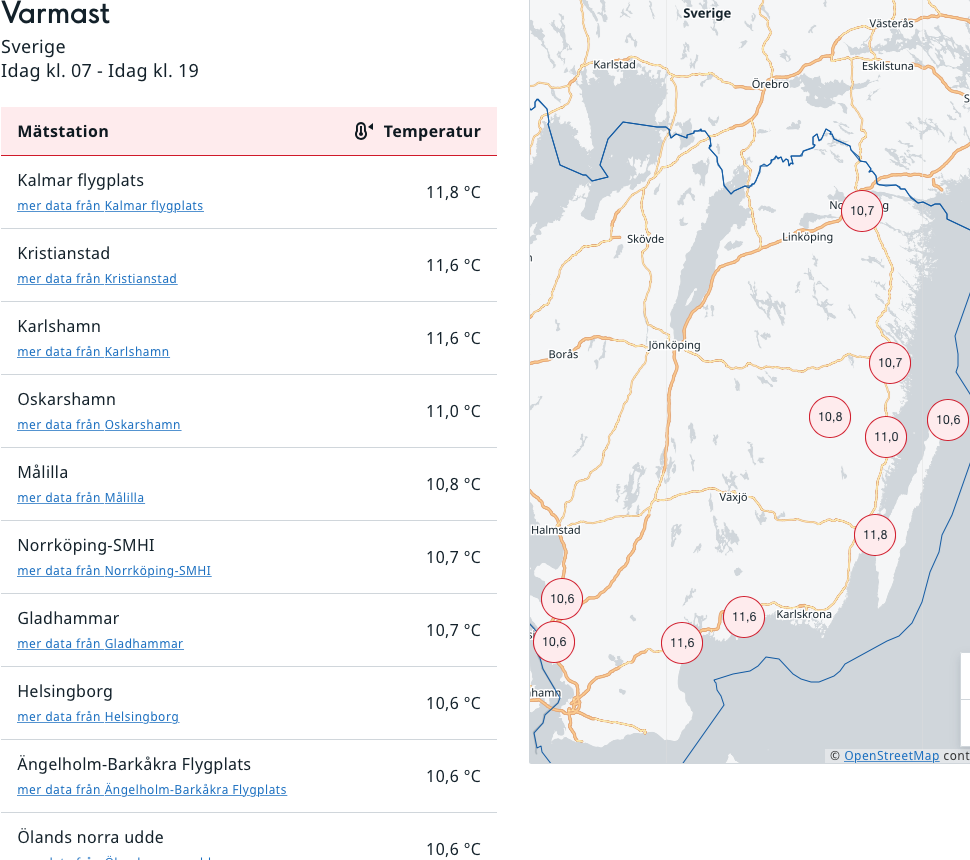Click the 10,7 marker at Norrköping
Viewport: 970px width, 860px height.
(x=861, y=211)
